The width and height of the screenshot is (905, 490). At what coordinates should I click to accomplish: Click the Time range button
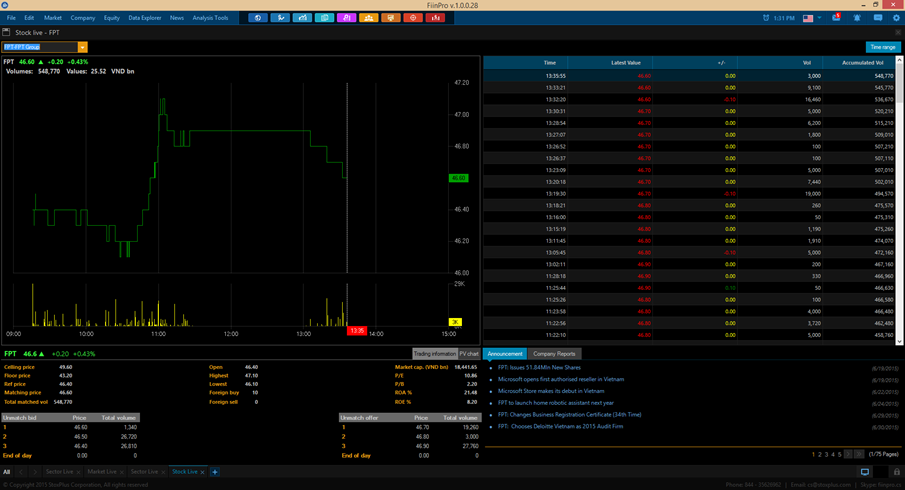click(882, 47)
